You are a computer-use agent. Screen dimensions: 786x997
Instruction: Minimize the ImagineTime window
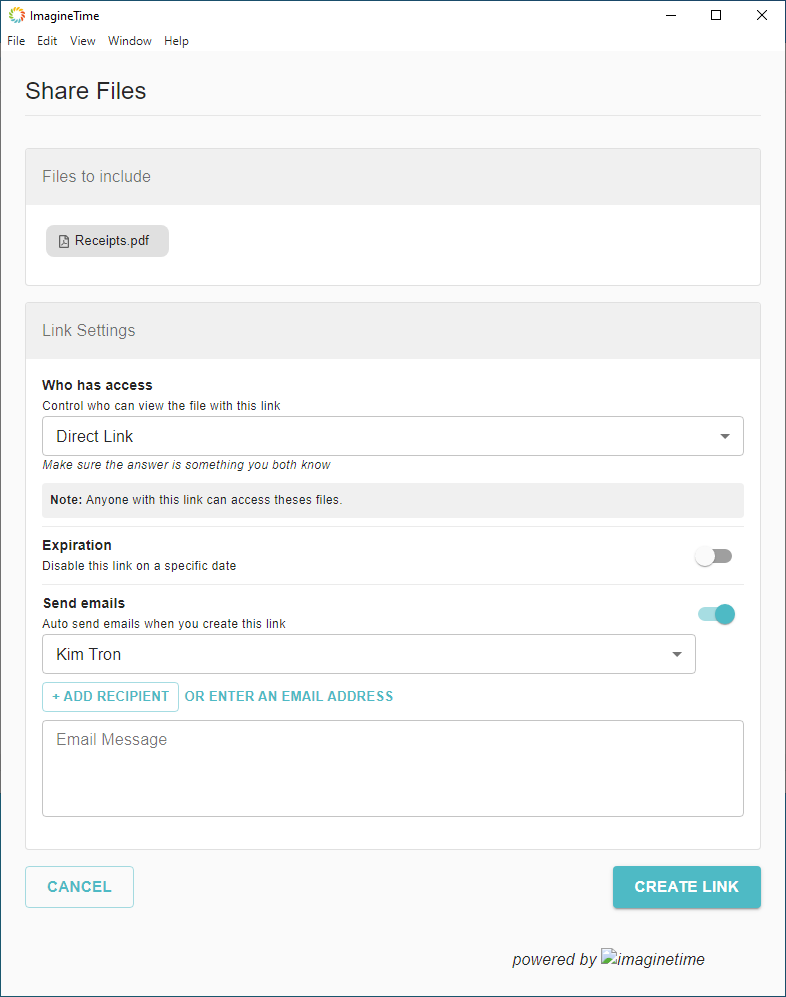pos(669,15)
